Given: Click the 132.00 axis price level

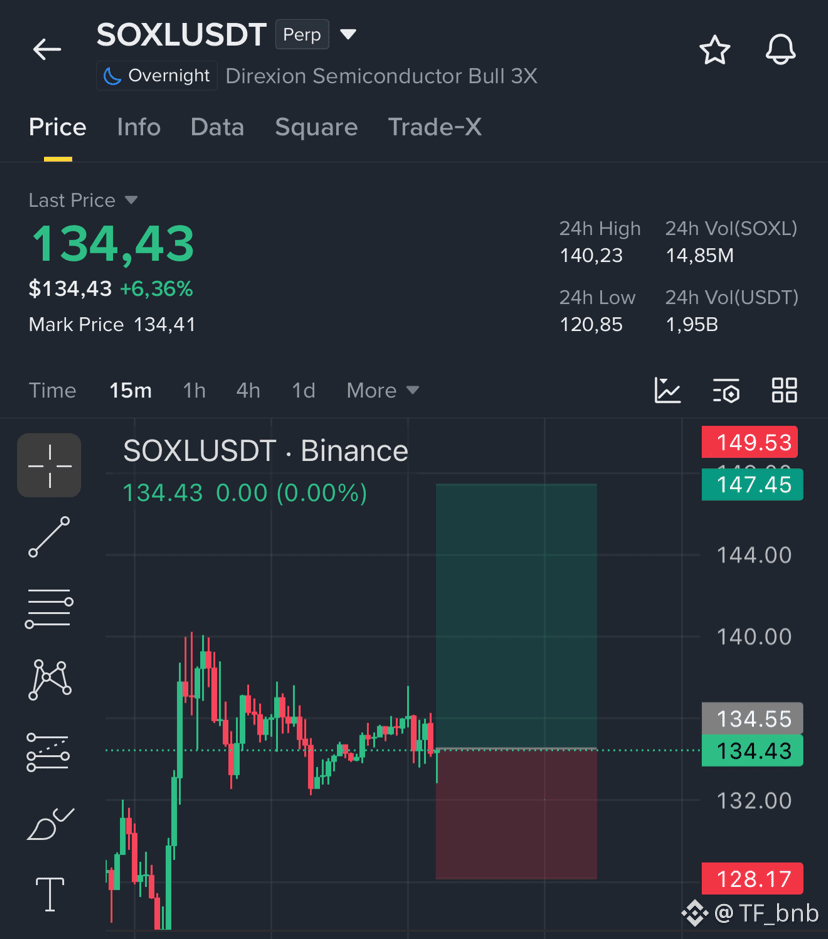Looking at the screenshot, I should [754, 801].
